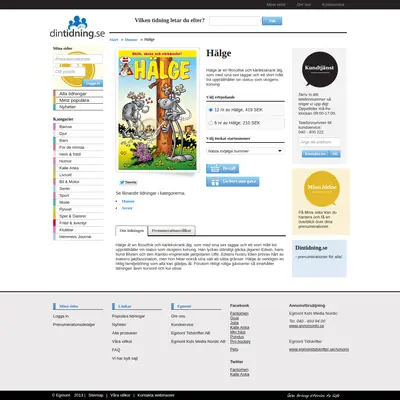Open the Nästa möjliga nummer dropdown

(x=245, y=151)
